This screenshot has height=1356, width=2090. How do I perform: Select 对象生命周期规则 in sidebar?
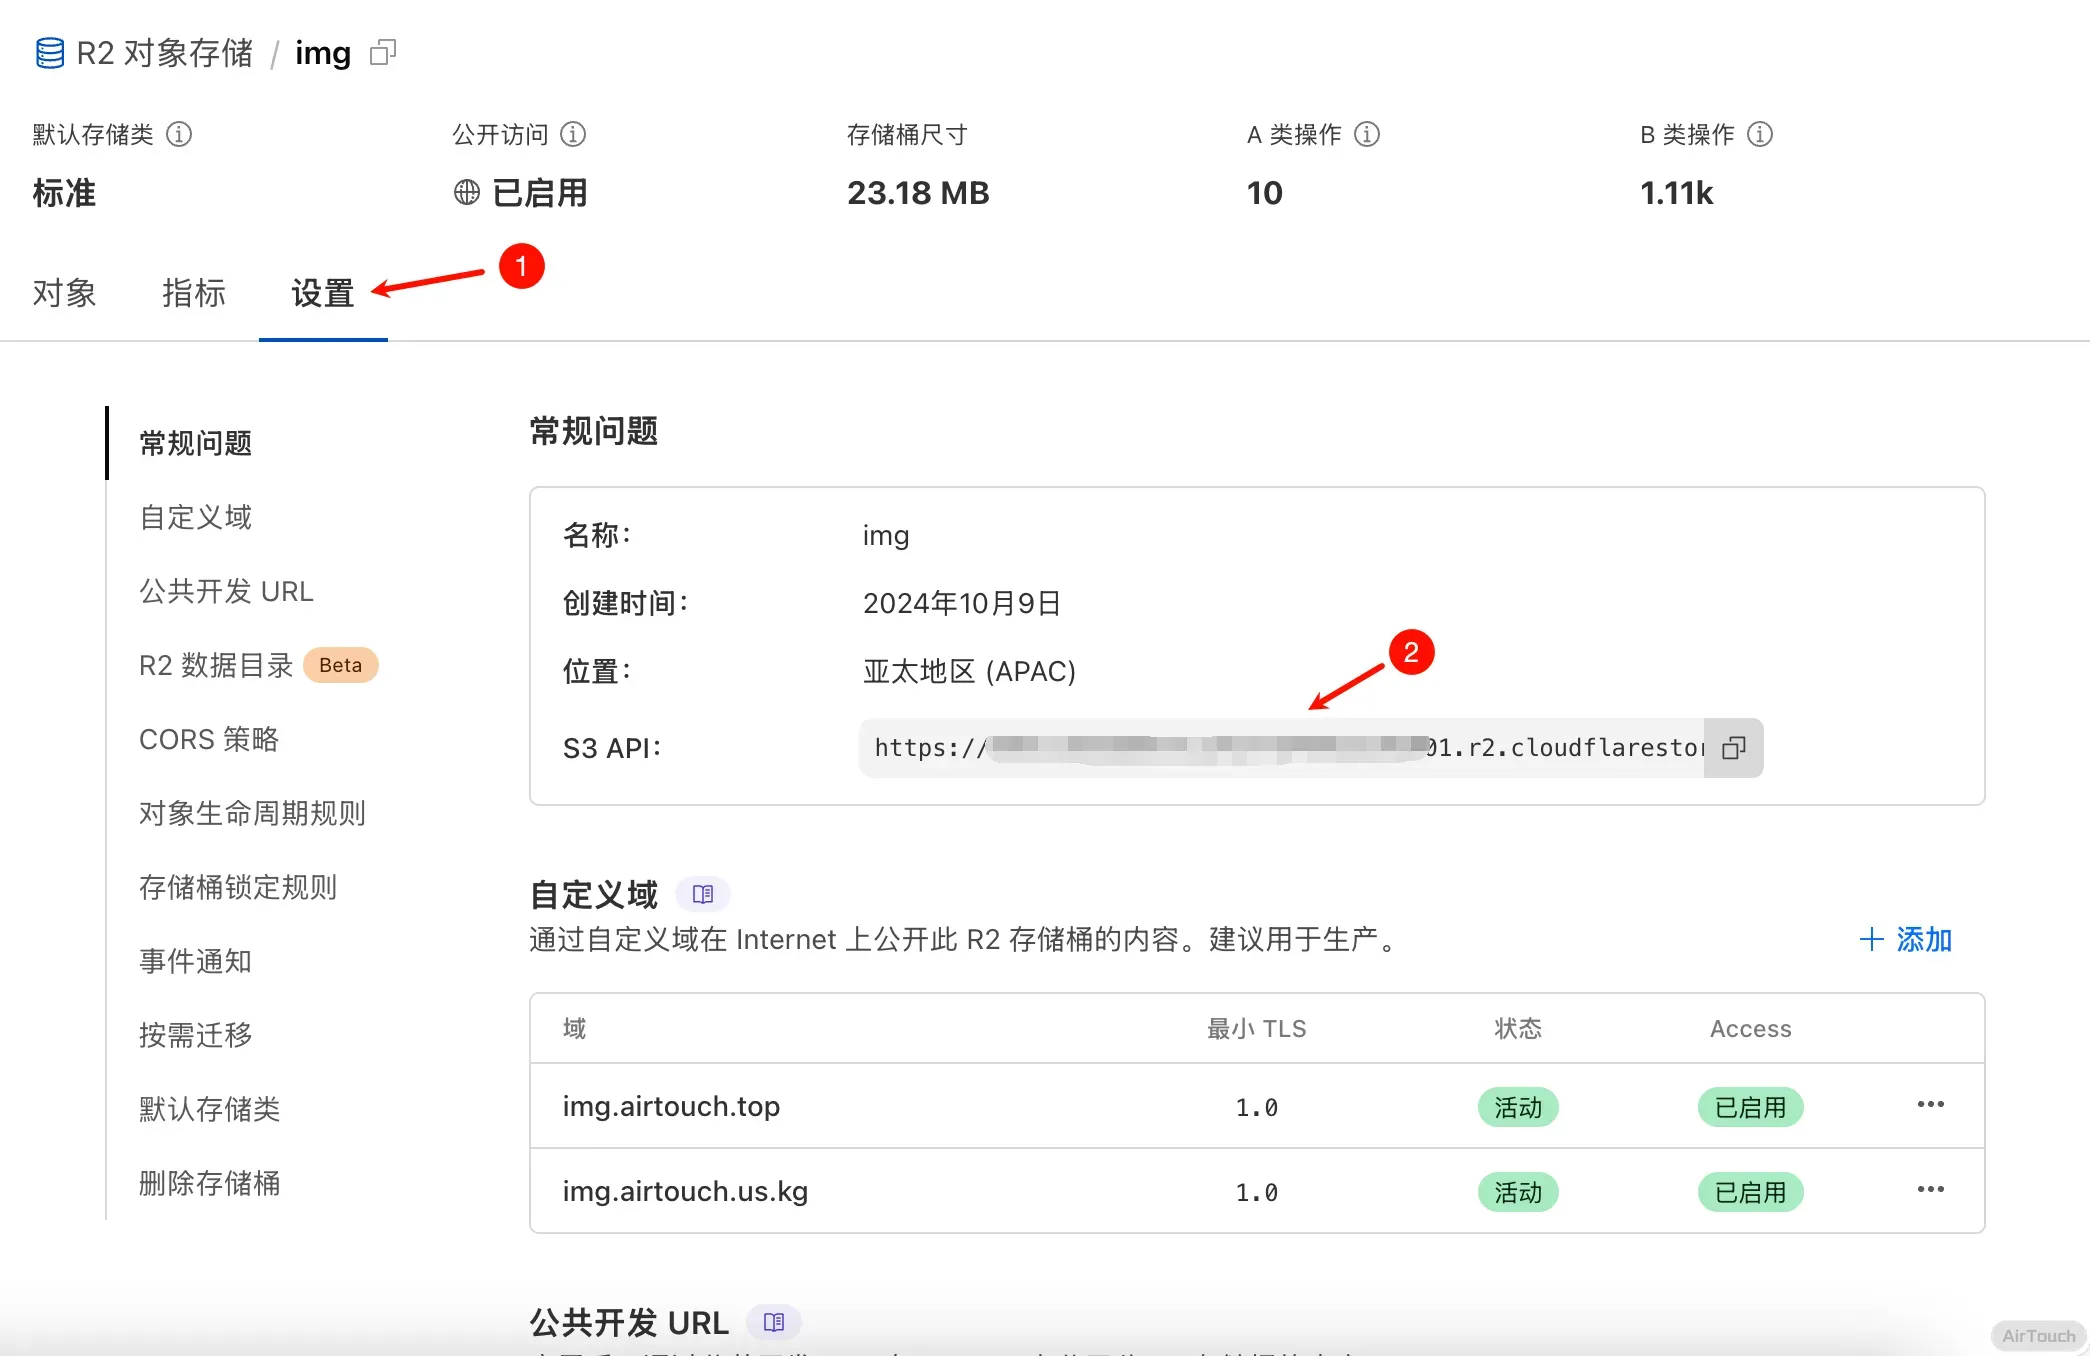[x=252, y=813]
